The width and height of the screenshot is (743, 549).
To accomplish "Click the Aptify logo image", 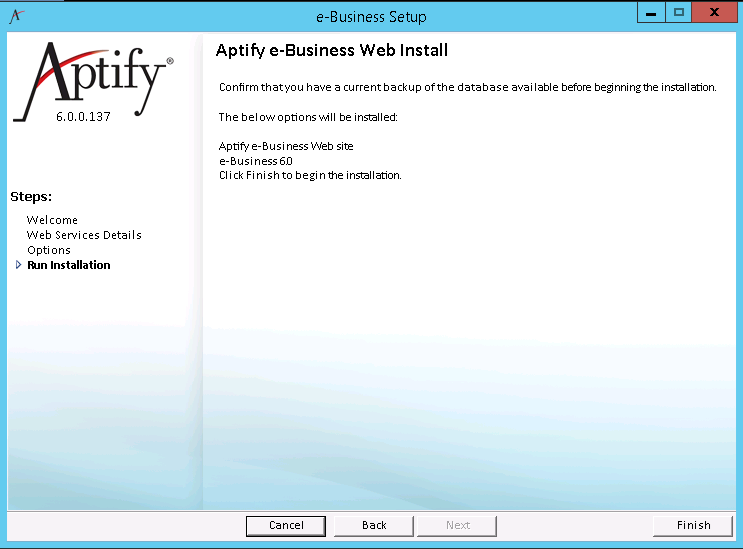I will pyautogui.click(x=94, y=81).
